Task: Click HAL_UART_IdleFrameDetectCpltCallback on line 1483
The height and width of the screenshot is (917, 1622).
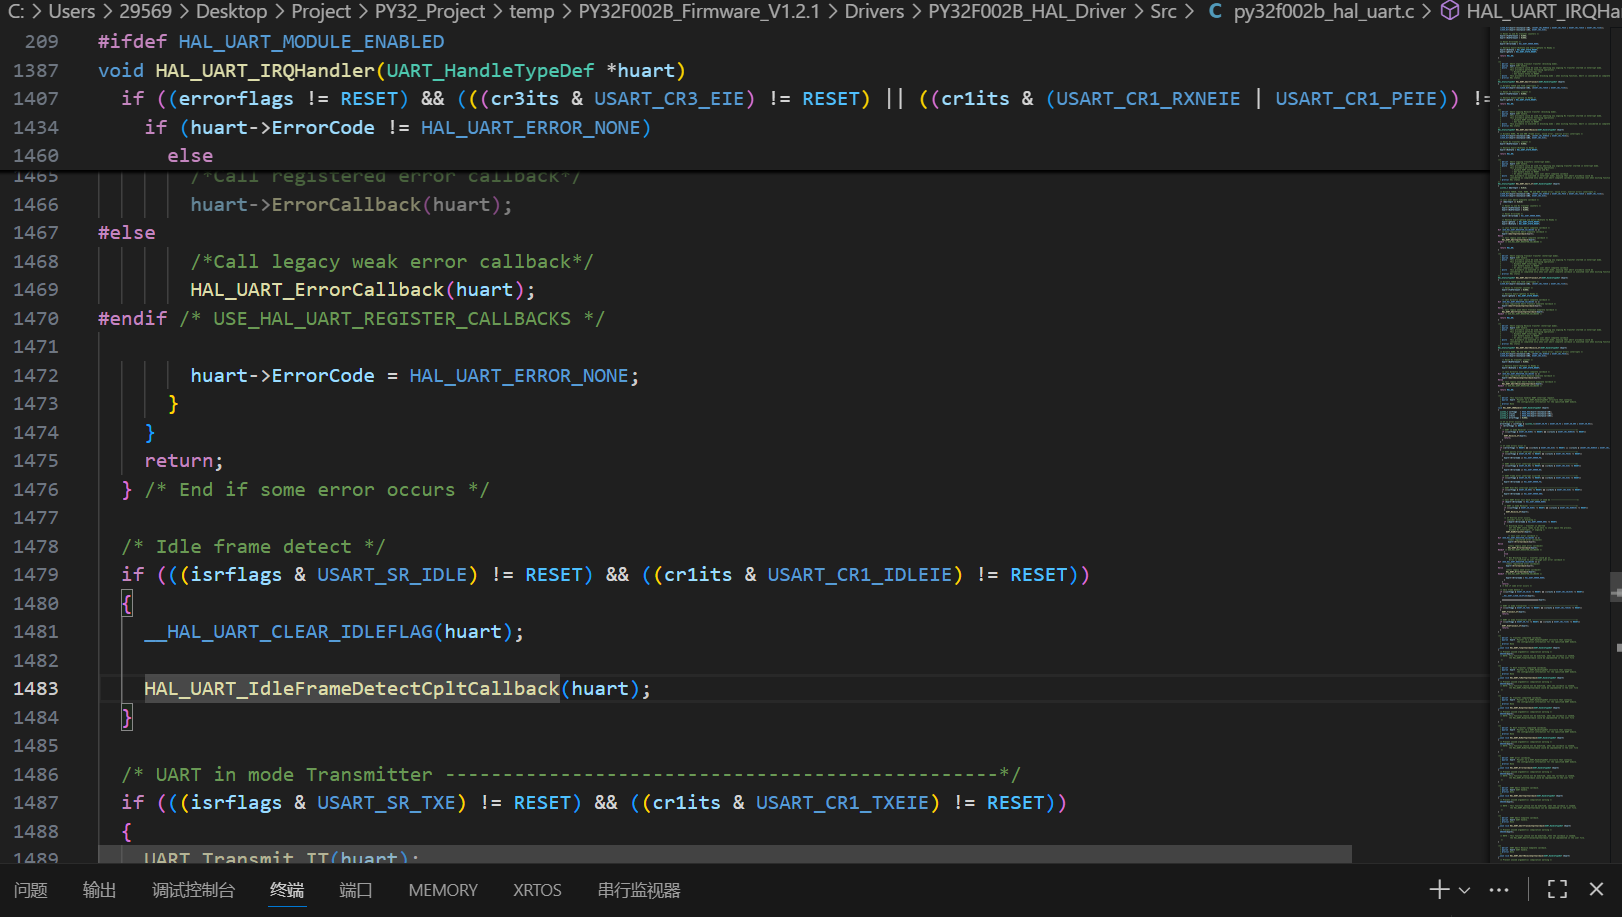Action: pyautogui.click(x=351, y=688)
